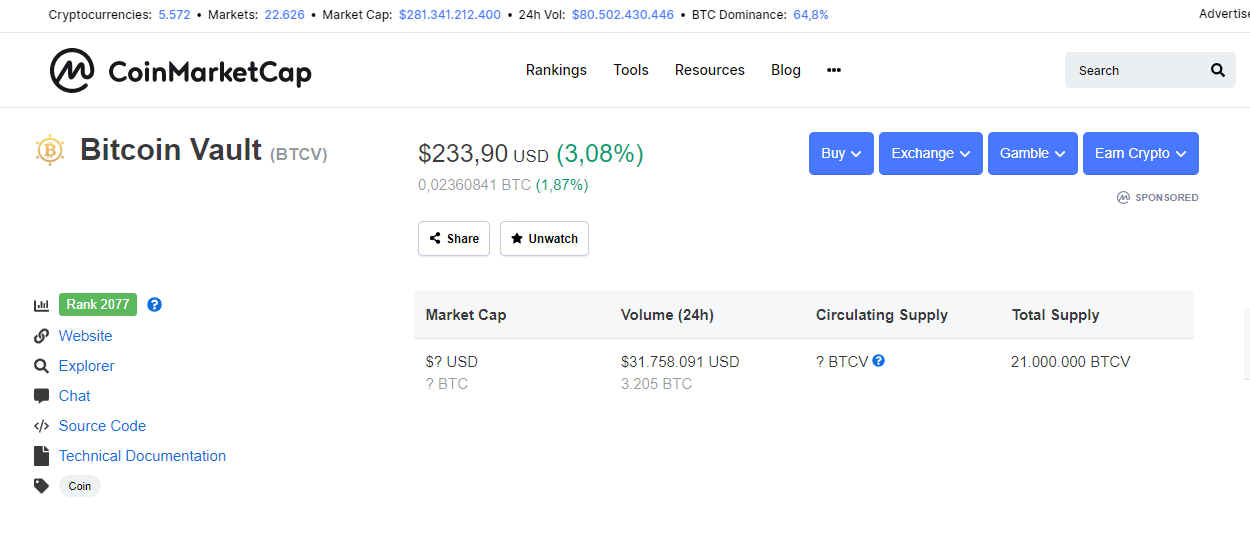Screen dimensions: 1250x550
Task: Open the Resources menu
Action: 710,70
